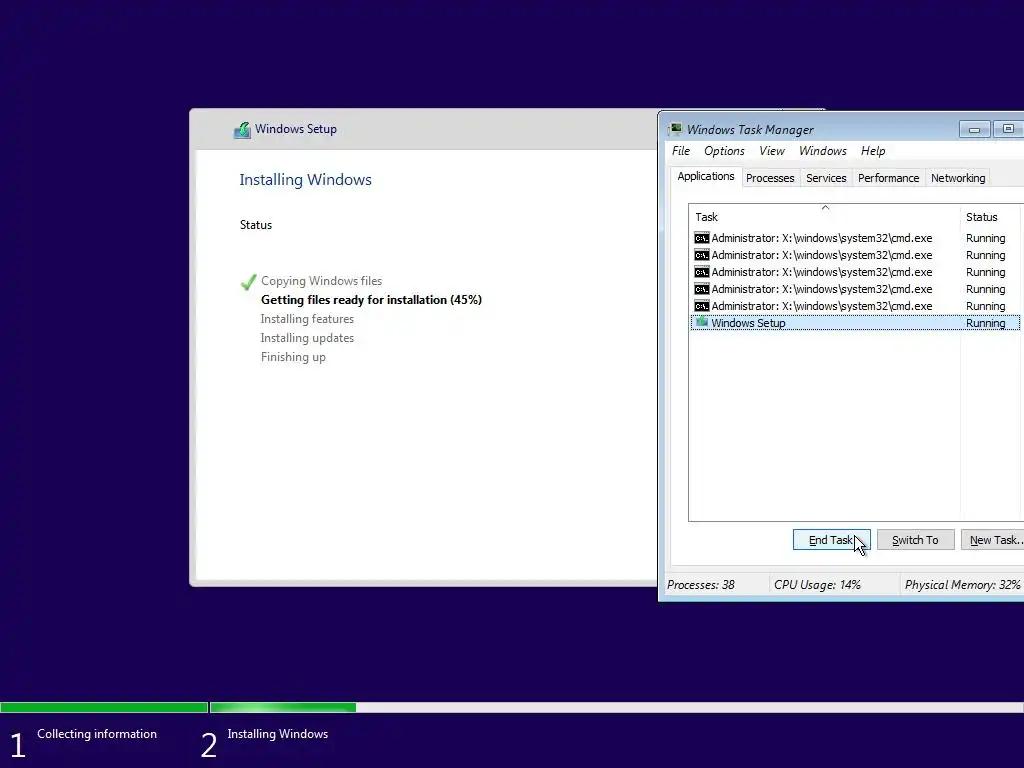Screen dimensions: 1024x768
Task: Switch to the Performance tab
Action: pos(888,178)
